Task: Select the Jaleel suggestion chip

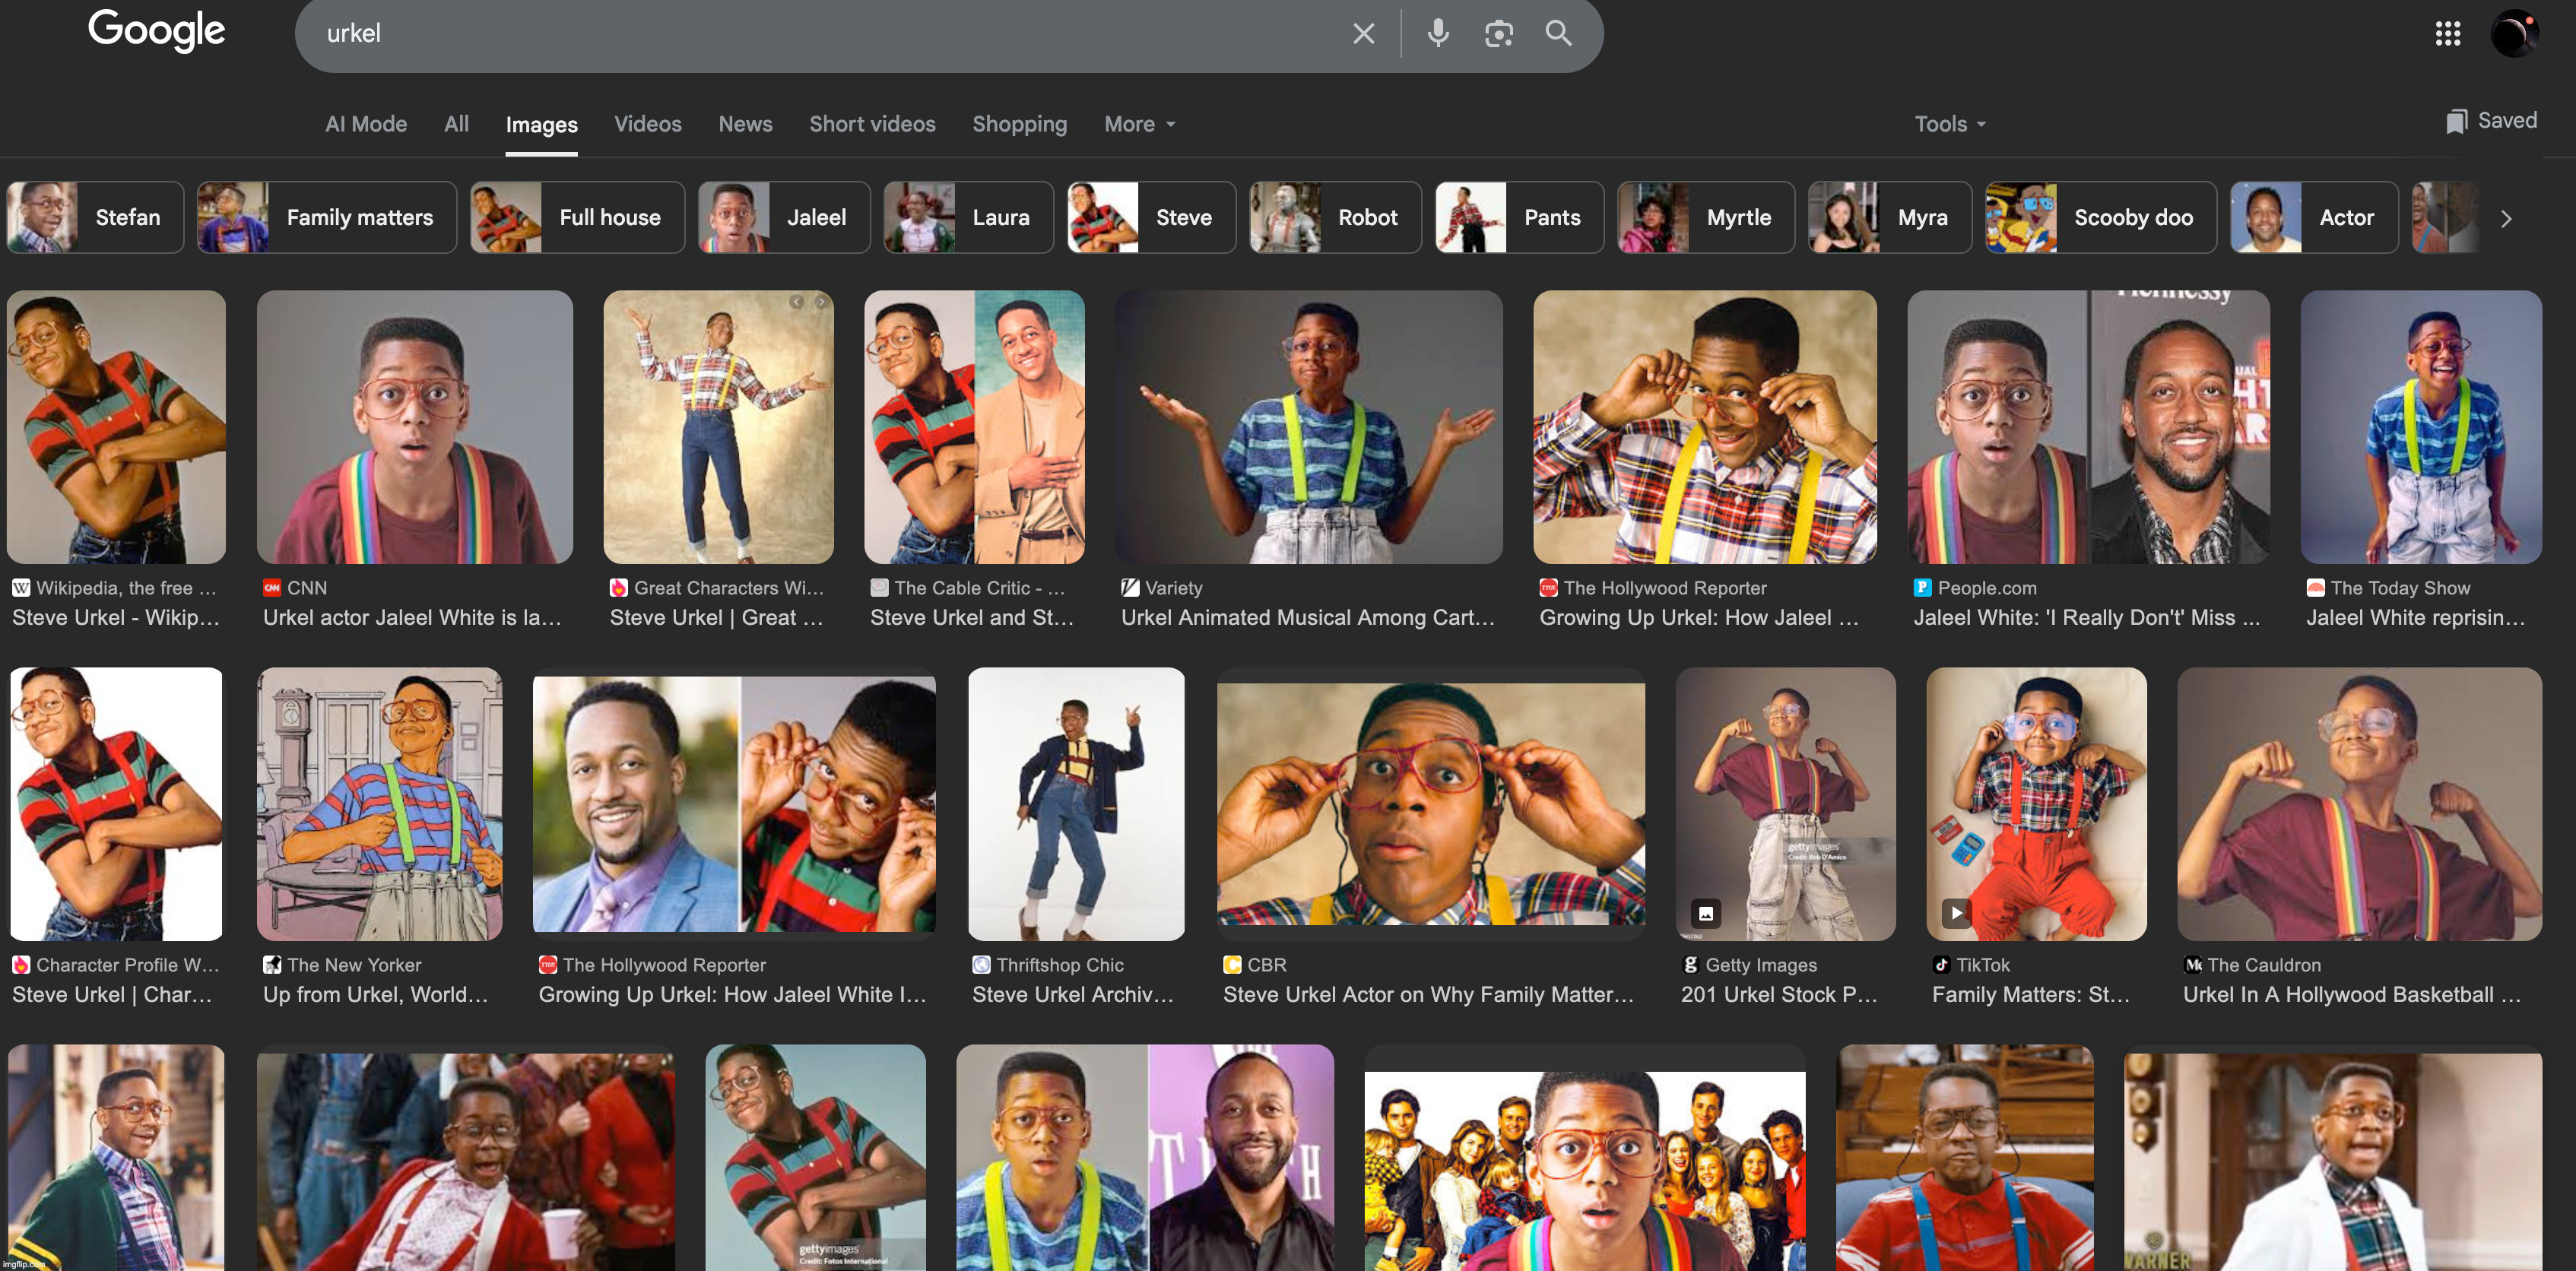Action: 783,217
